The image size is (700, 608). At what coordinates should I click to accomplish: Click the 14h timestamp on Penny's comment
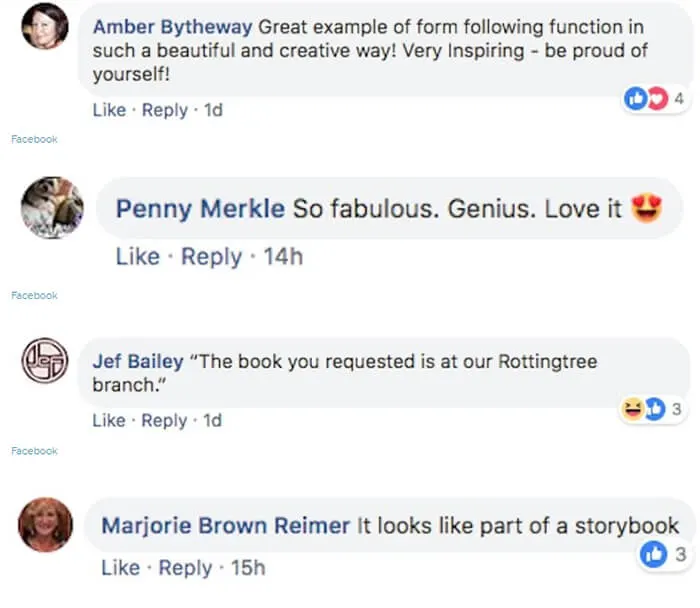tap(283, 257)
